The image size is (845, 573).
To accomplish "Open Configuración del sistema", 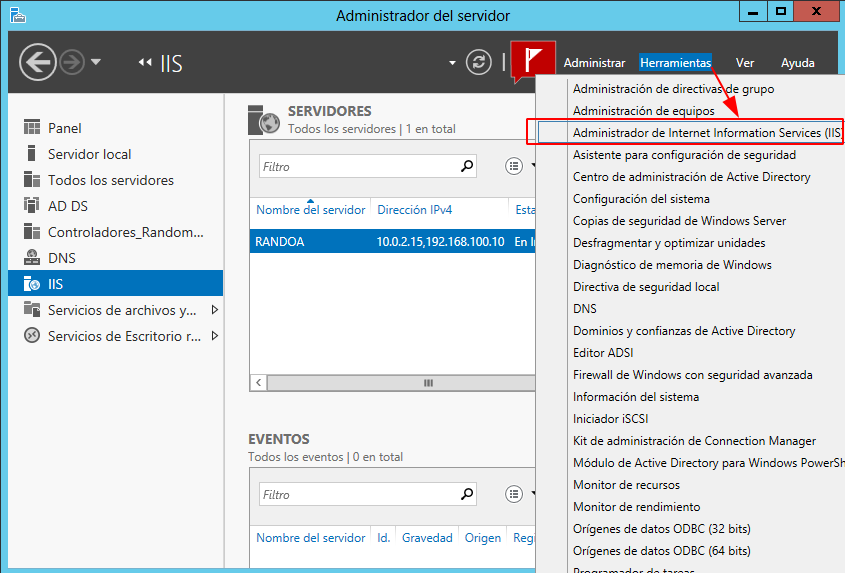I will point(641,199).
